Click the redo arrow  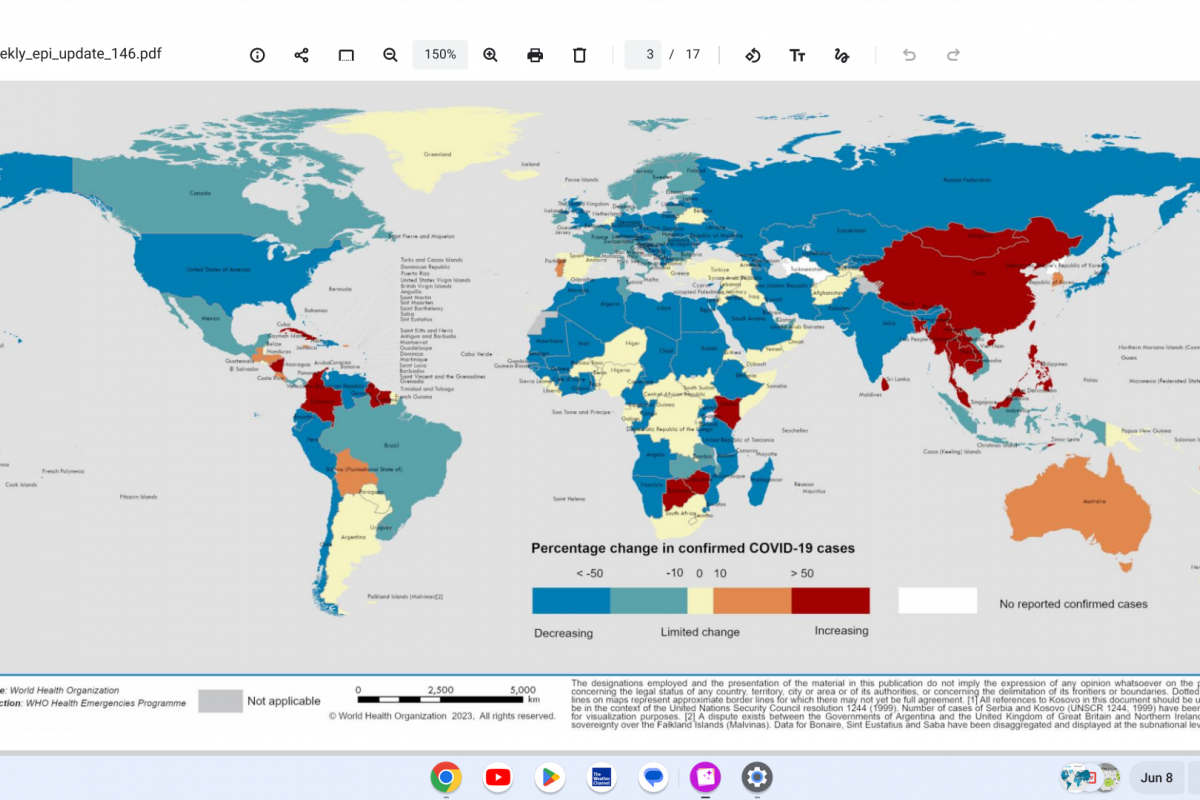tap(953, 55)
